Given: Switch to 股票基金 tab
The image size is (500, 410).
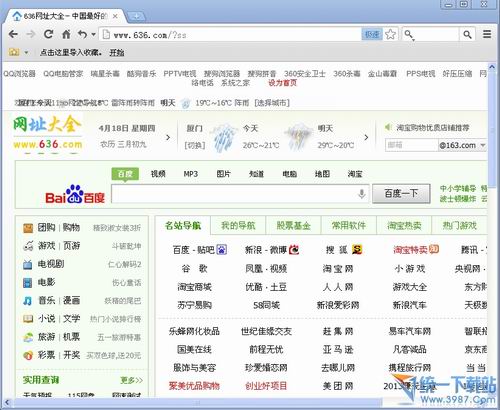Looking at the screenshot, I should coord(293,226).
